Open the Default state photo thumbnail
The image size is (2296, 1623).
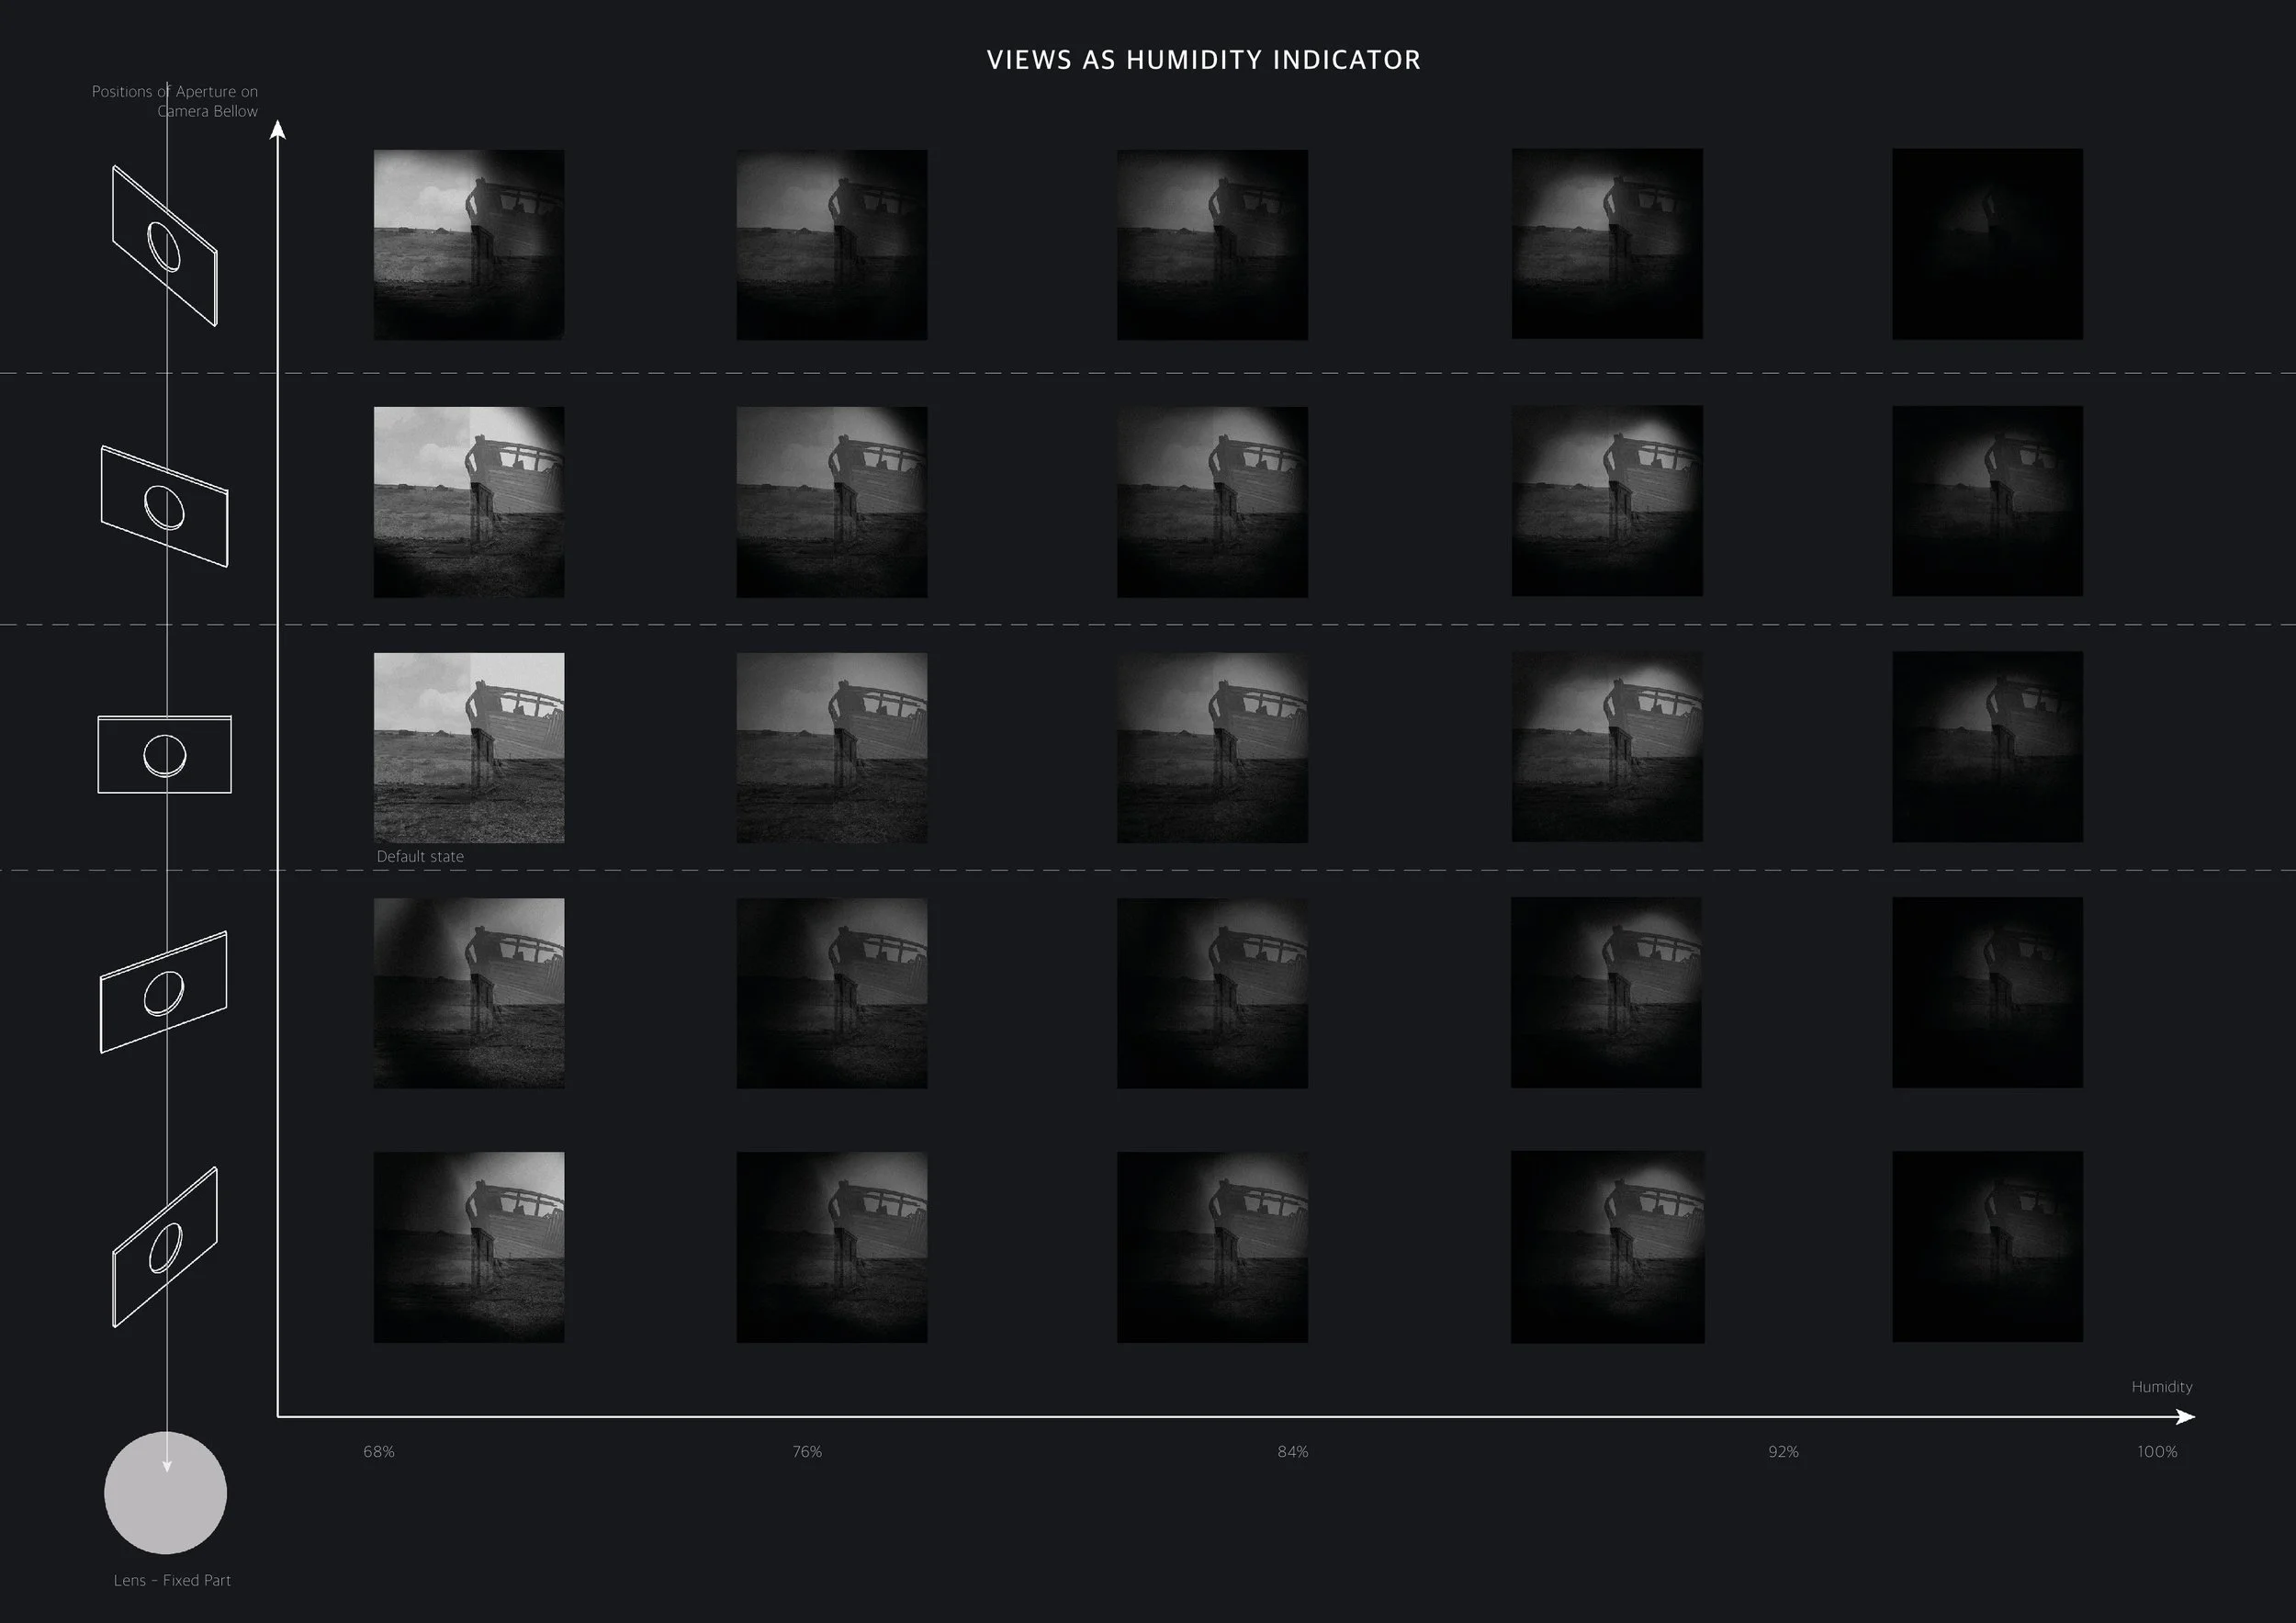(469, 748)
